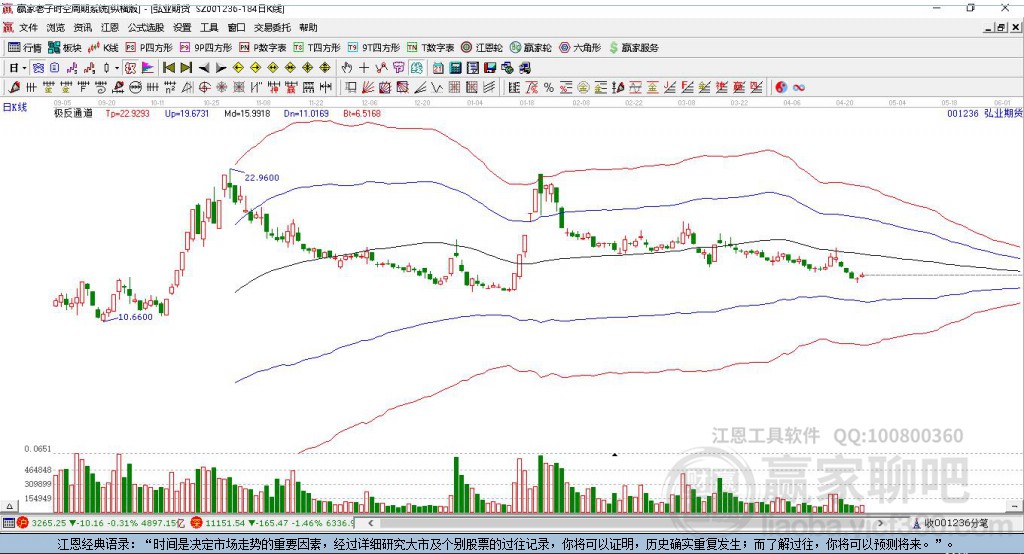Toggle the highlighted red indicator icon
The image size is (1024, 554).
[x=131, y=68]
